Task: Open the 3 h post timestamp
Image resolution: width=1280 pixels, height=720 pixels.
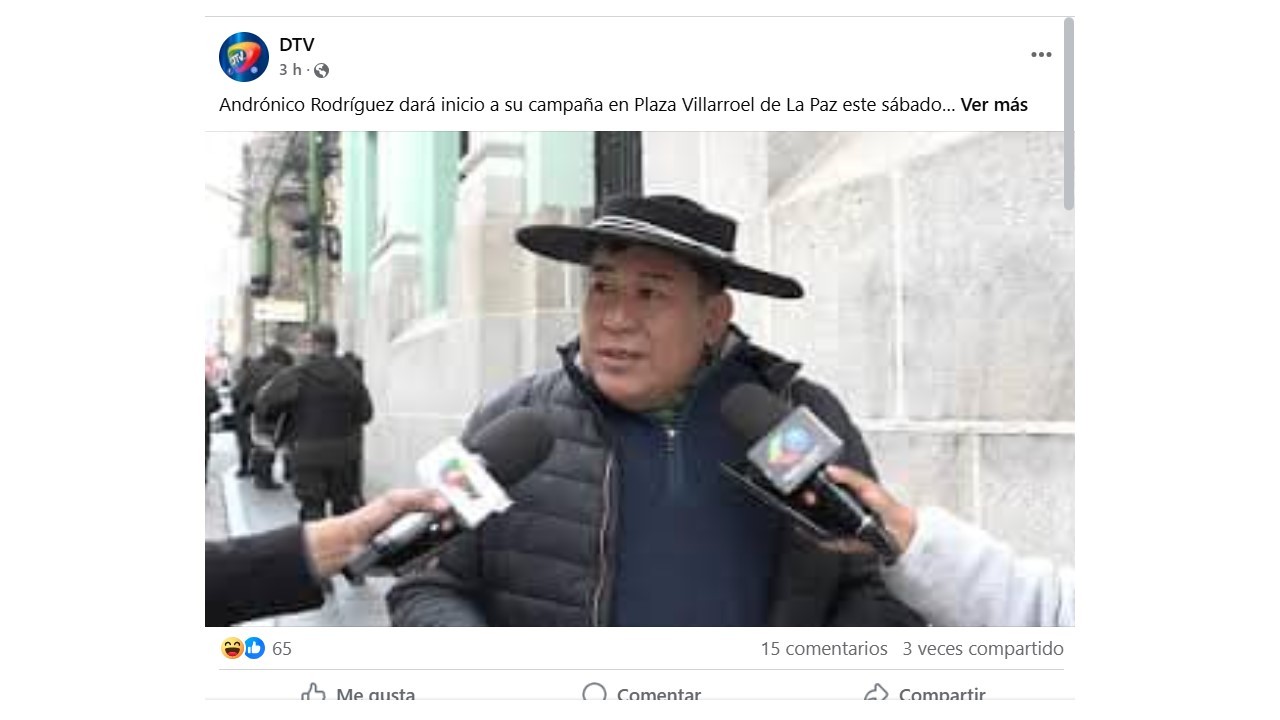Action: pyautogui.click(x=290, y=70)
